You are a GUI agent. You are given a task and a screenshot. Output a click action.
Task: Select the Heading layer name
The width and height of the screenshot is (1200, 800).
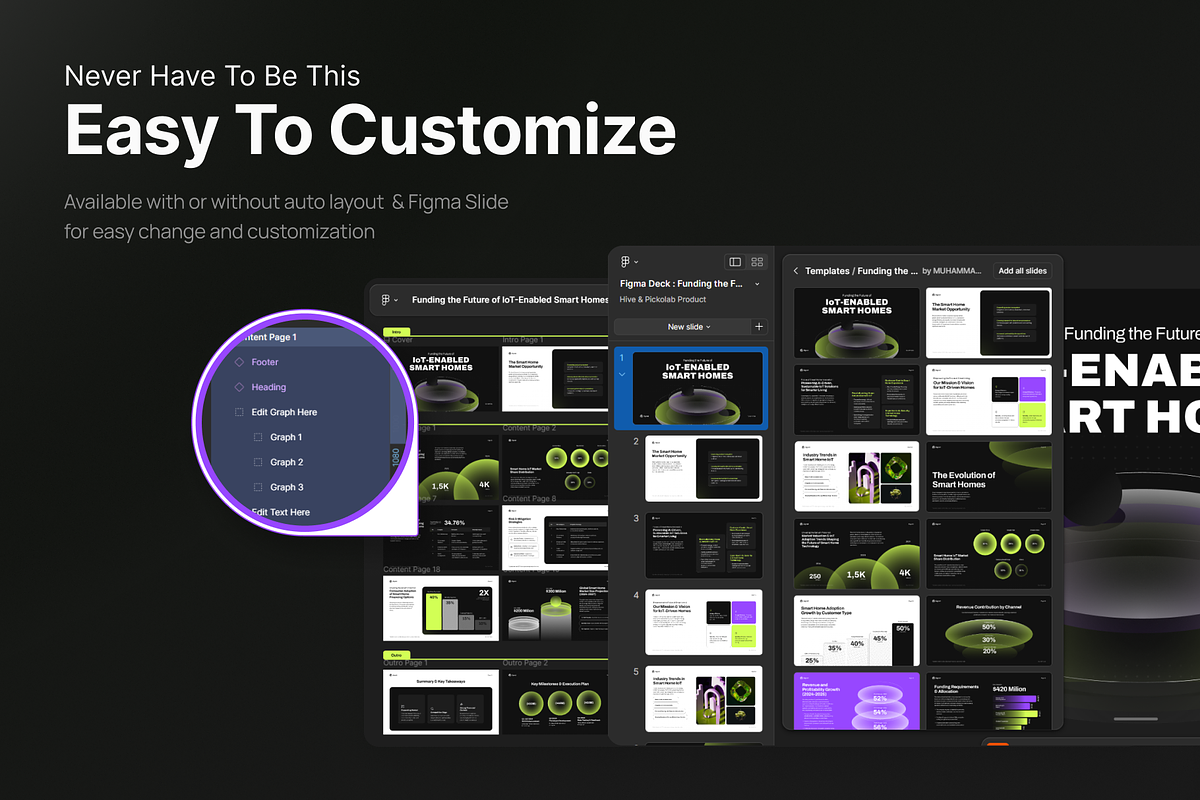coord(269,387)
